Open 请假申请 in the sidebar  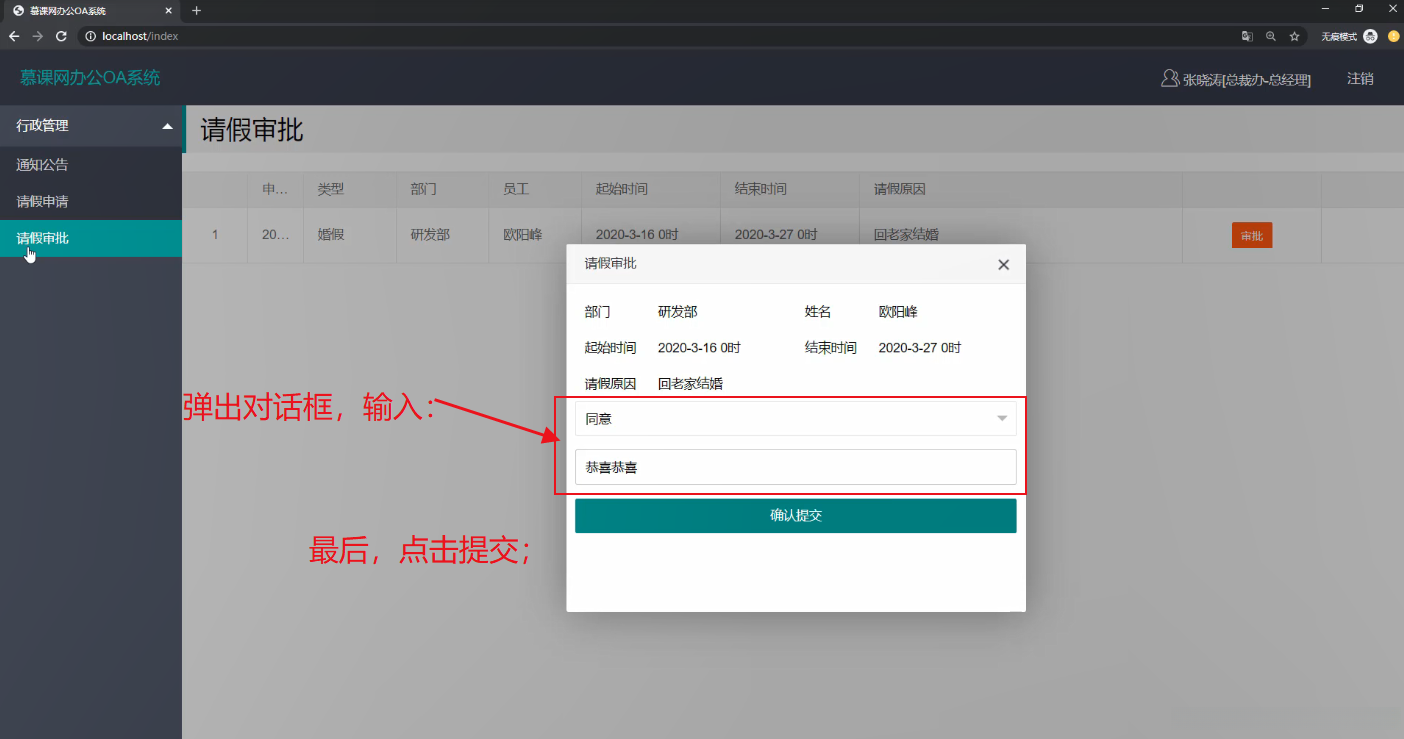click(42, 202)
